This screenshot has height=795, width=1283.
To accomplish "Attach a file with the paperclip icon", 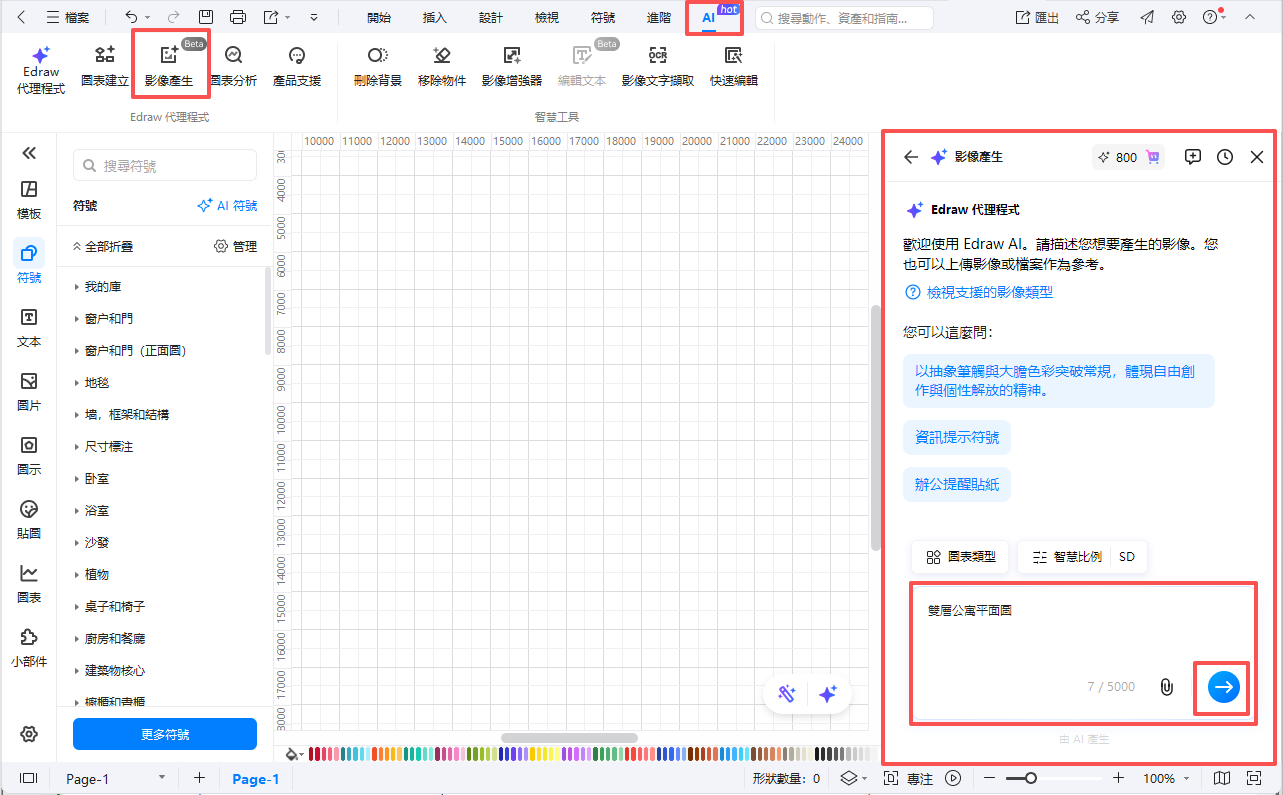I will pyautogui.click(x=1166, y=687).
